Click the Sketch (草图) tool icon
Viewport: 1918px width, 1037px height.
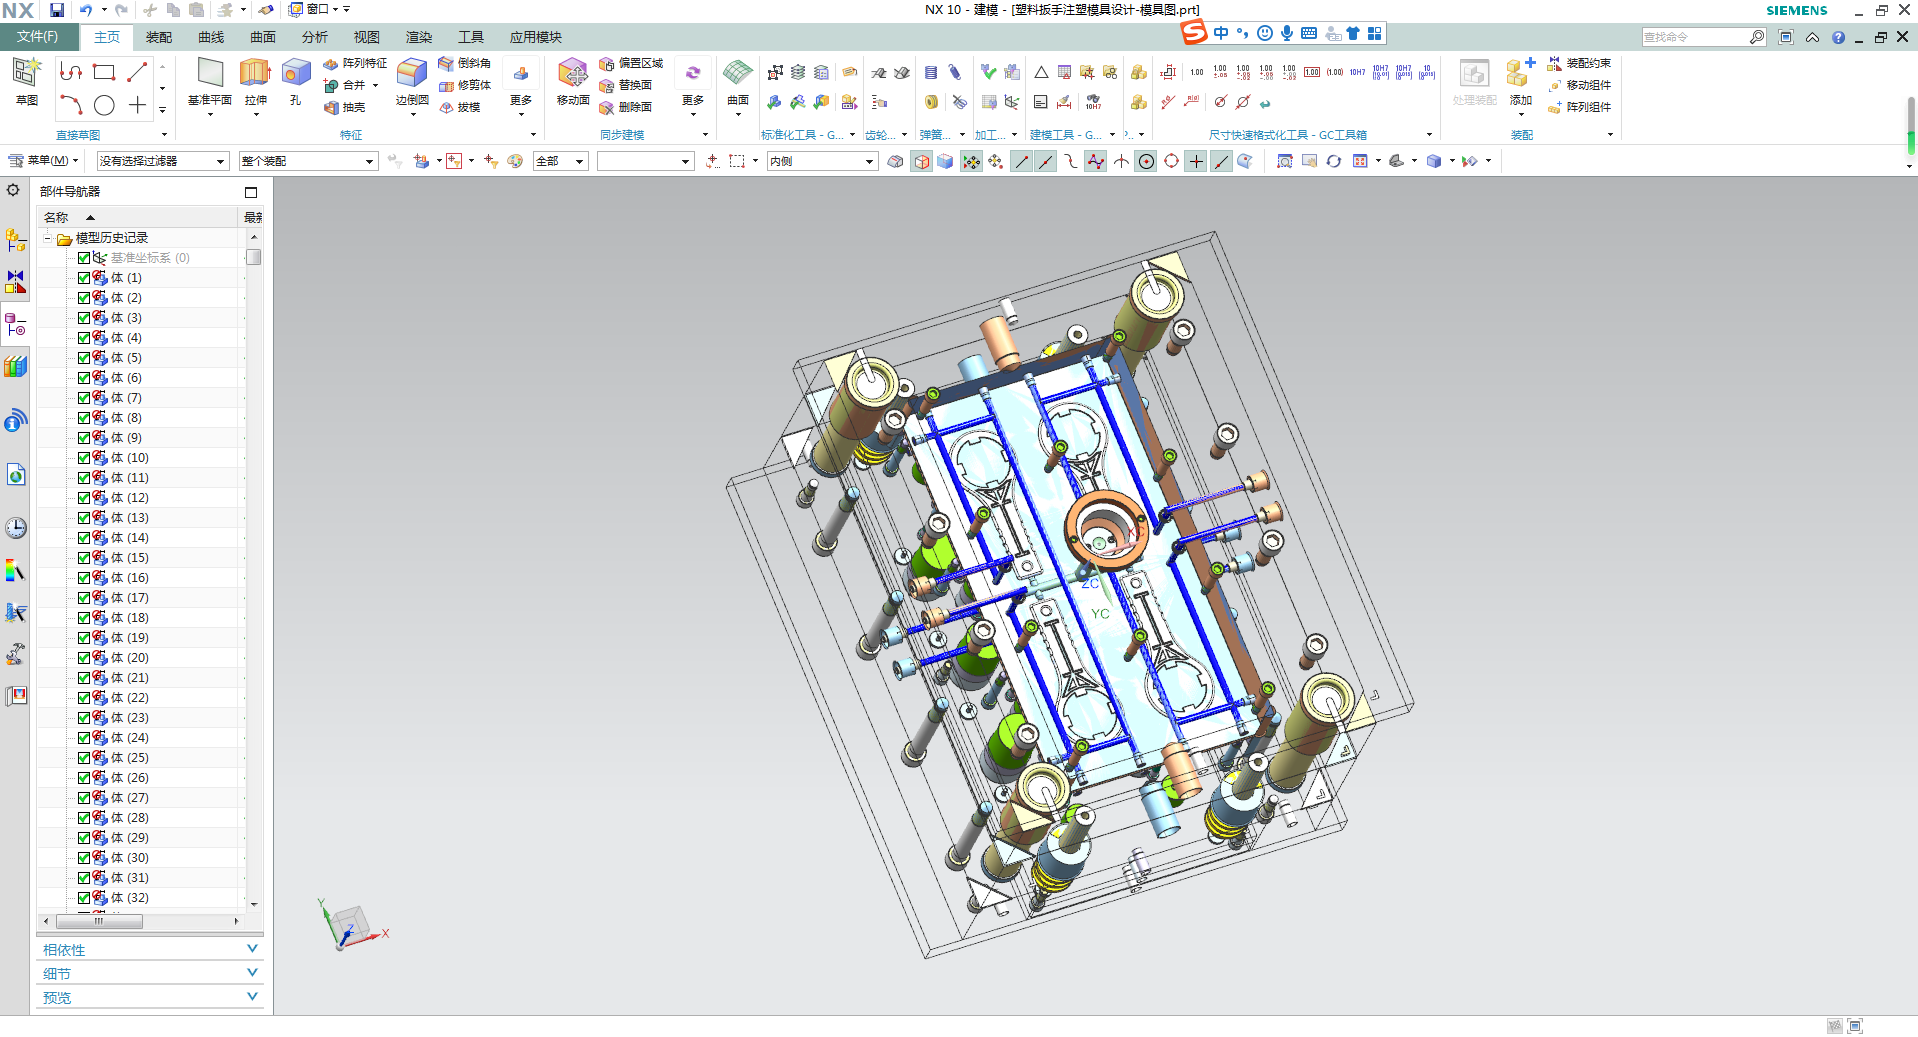26,73
